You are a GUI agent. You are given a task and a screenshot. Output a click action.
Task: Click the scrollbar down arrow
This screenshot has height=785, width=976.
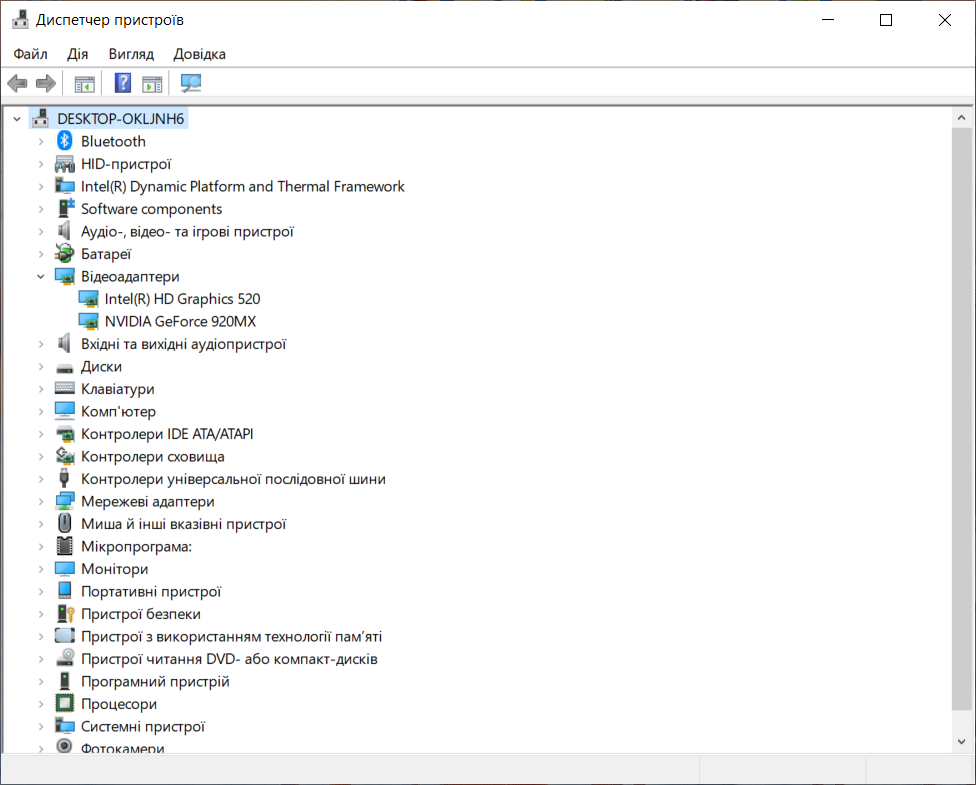pyautogui.click(x=962, y=741)
